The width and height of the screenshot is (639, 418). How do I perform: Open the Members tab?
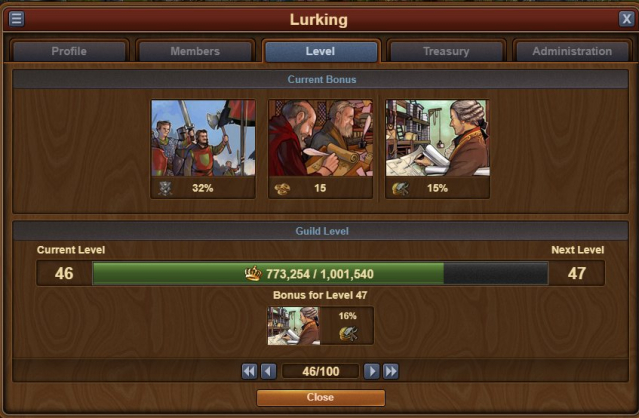tap(195, 51)
